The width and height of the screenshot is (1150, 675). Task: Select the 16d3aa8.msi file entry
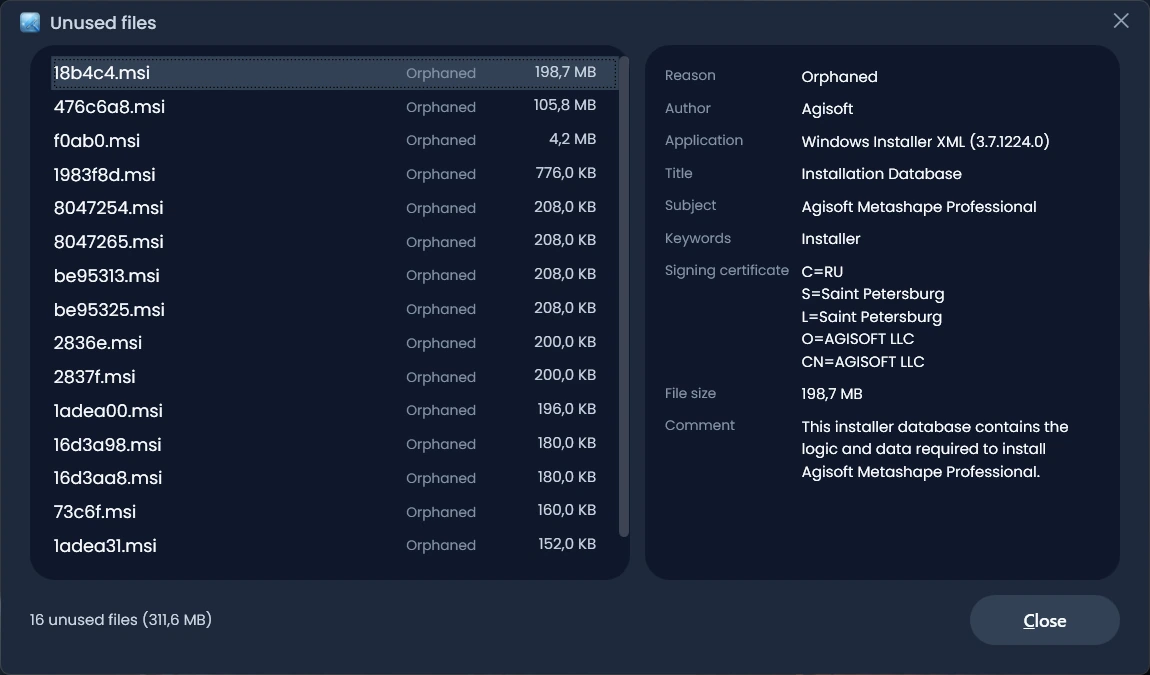334,478
